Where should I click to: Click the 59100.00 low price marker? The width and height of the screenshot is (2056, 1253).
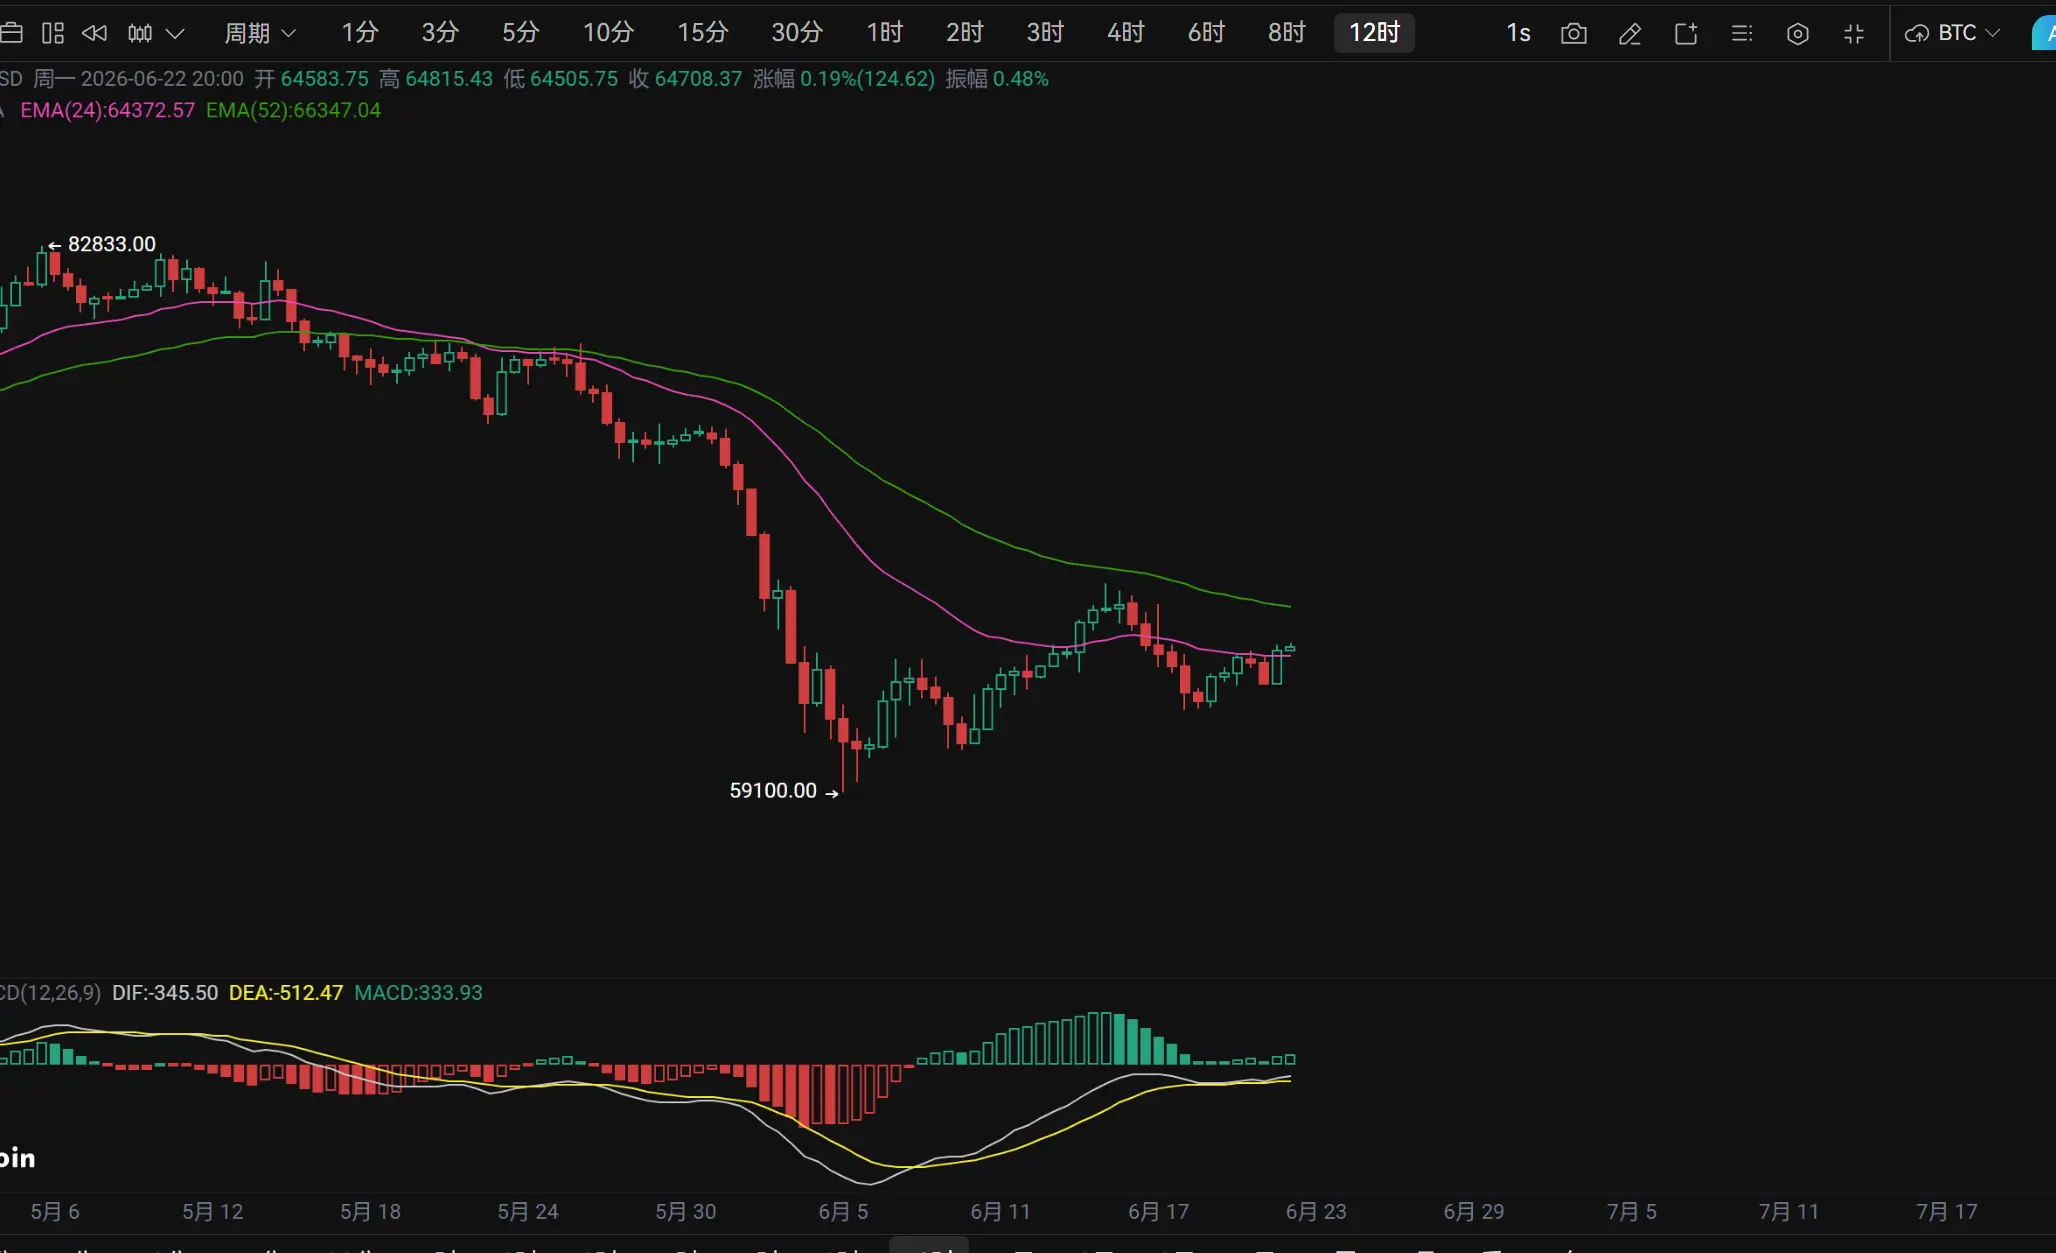[773, 791]
